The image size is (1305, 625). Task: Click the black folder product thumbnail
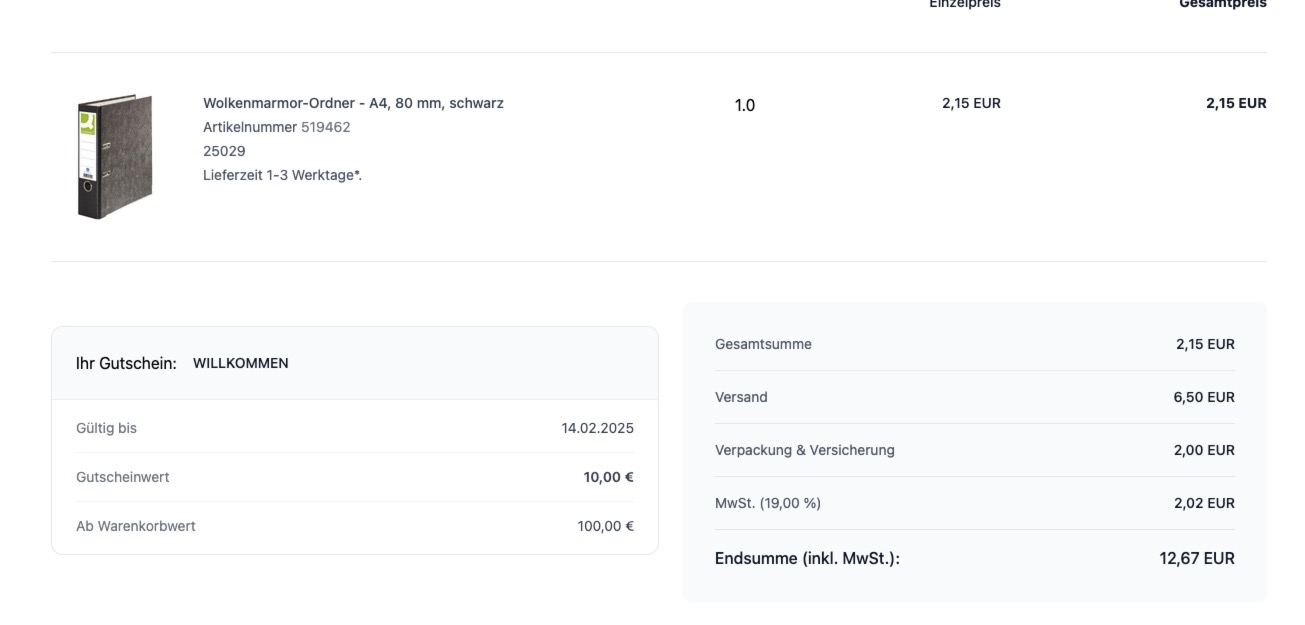pyautogui.click(x=114, y=157)
